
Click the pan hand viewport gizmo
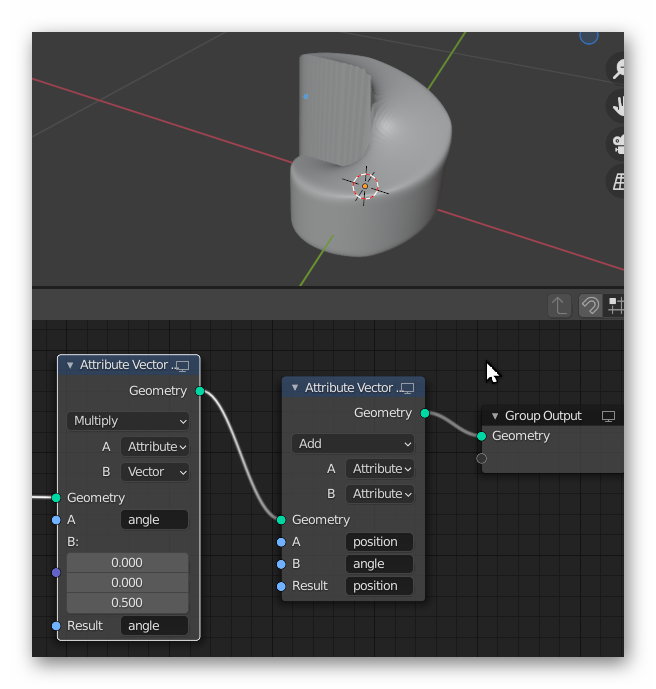click(x=616, y=106)
